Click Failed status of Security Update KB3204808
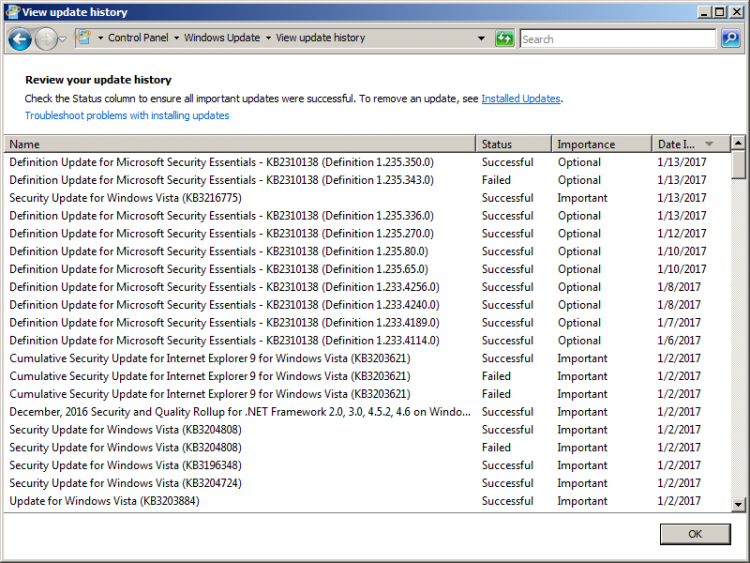Screen dimensions: 750x563 point(496,448)
